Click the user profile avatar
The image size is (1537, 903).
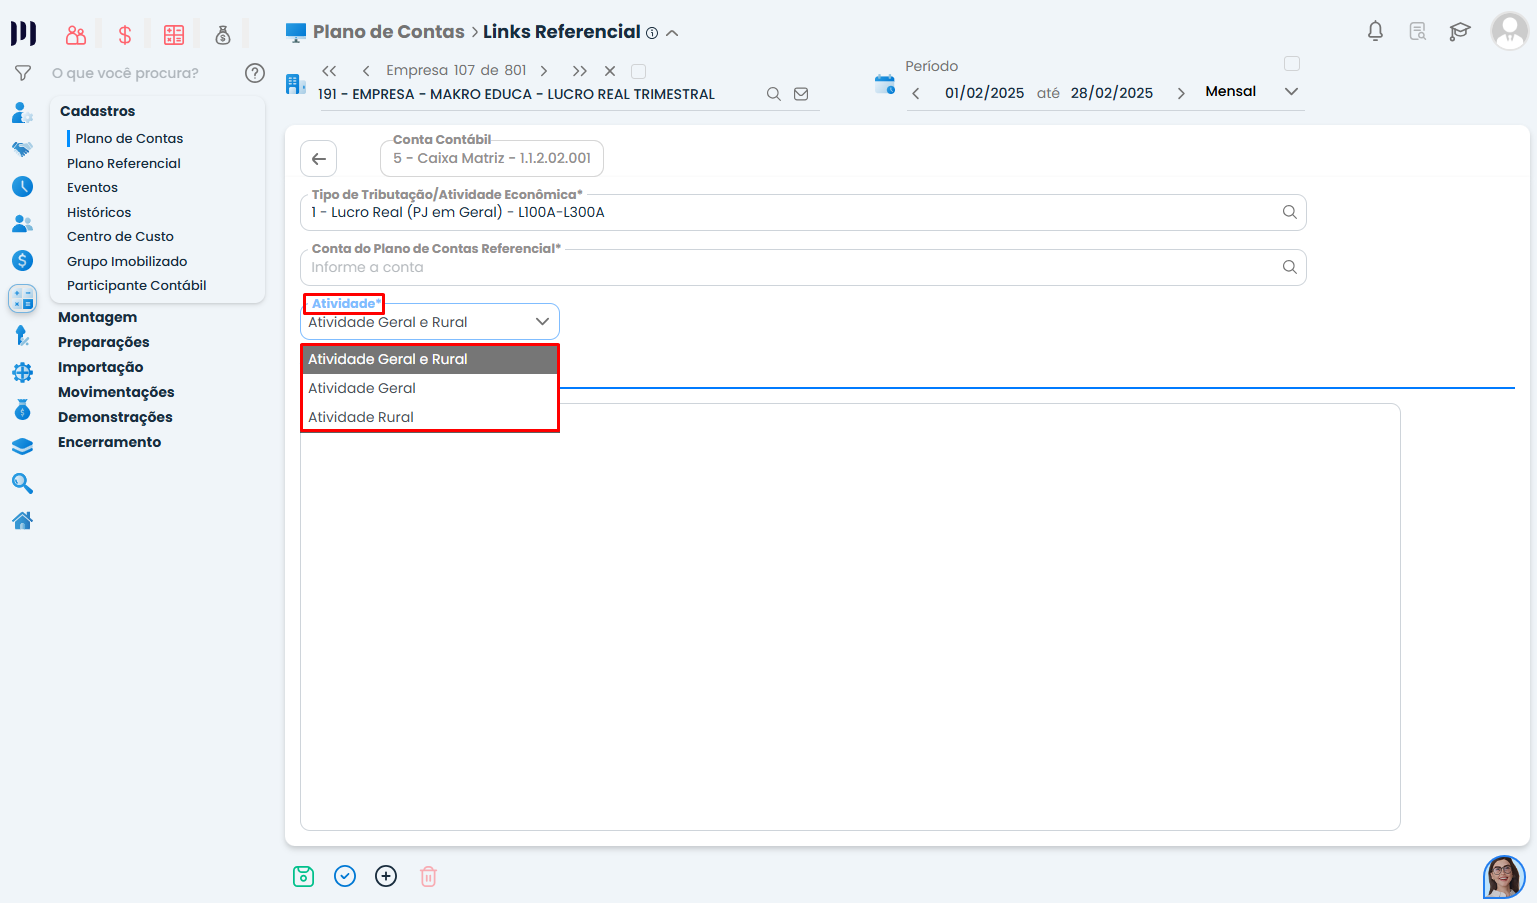point(1509,32)
